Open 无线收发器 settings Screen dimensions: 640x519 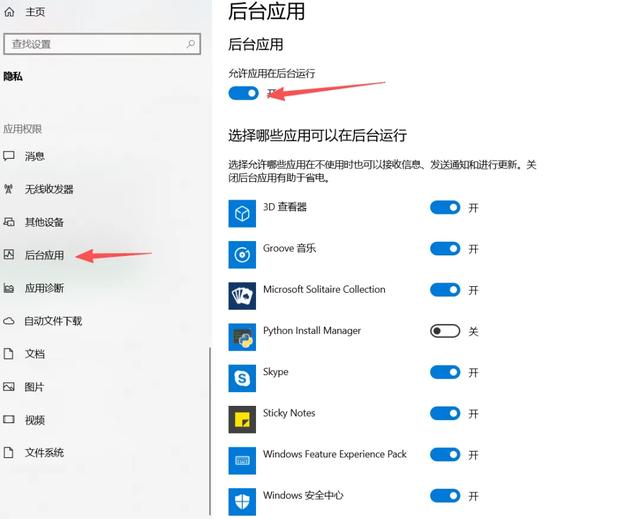tap(49, 189)
